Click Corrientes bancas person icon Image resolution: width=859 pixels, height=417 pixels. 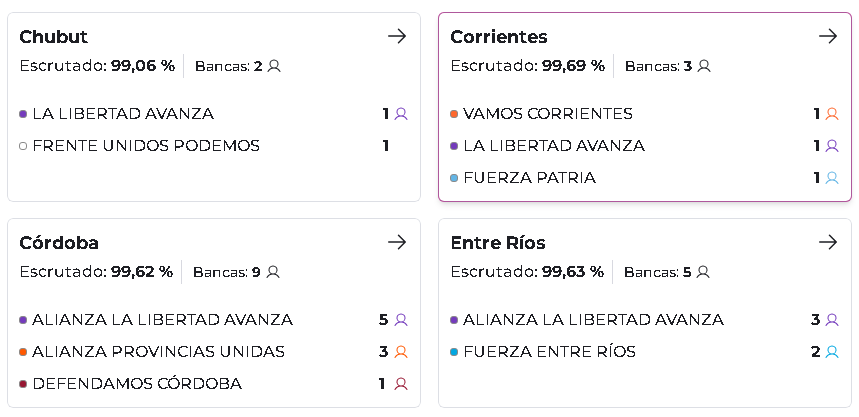[704, 66]
